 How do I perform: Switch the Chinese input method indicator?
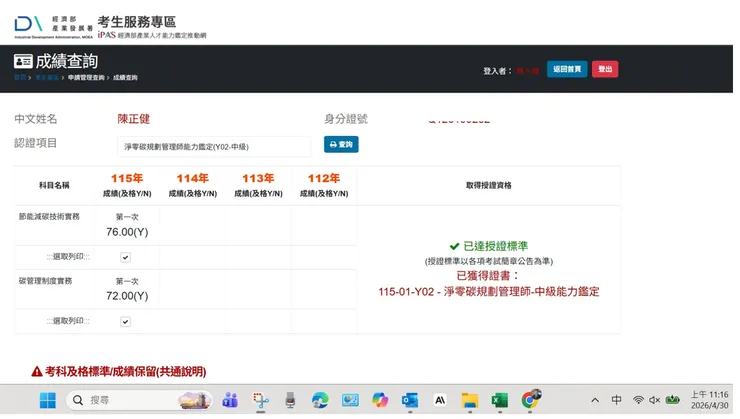click(x=616, y=400)
